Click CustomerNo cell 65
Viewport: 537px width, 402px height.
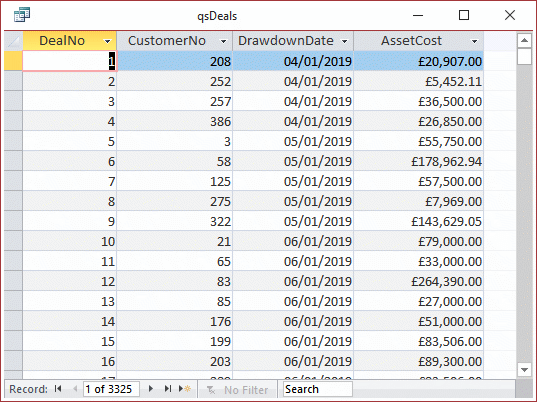[175, 261]
